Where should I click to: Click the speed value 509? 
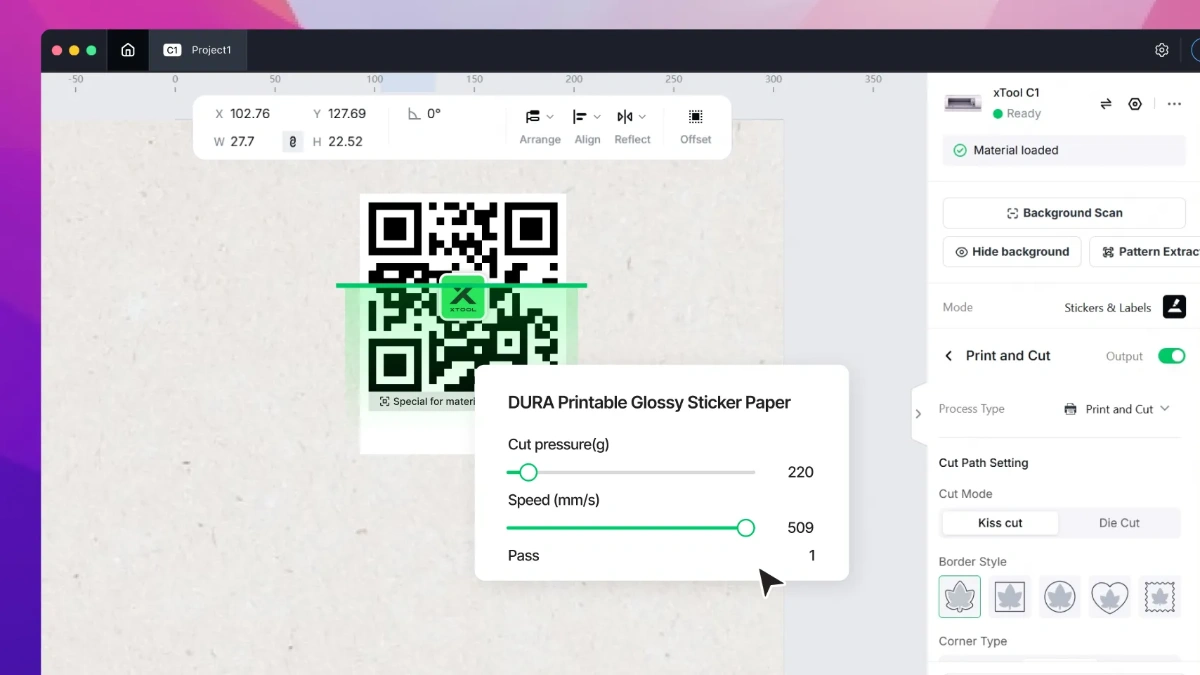tap(801, 528)
